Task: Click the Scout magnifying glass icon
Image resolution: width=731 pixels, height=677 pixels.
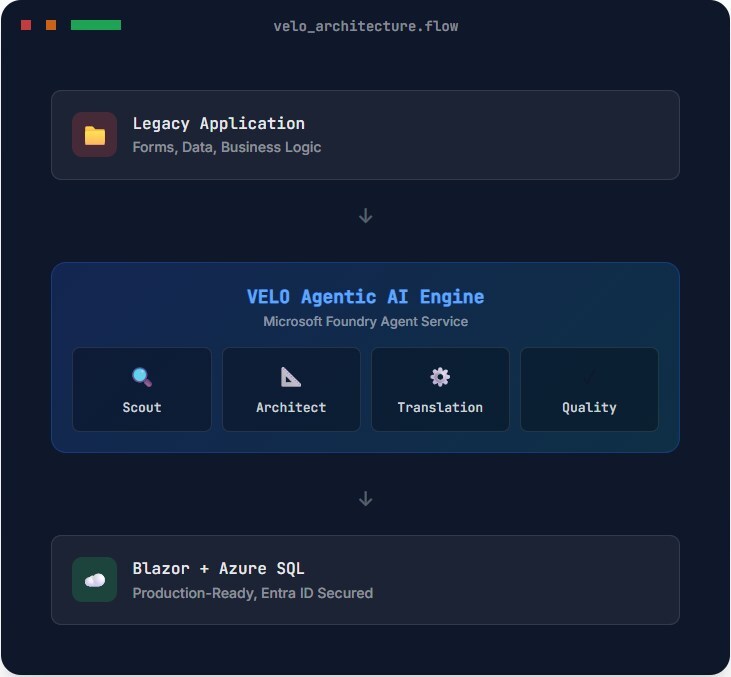Action: [142, 377]
